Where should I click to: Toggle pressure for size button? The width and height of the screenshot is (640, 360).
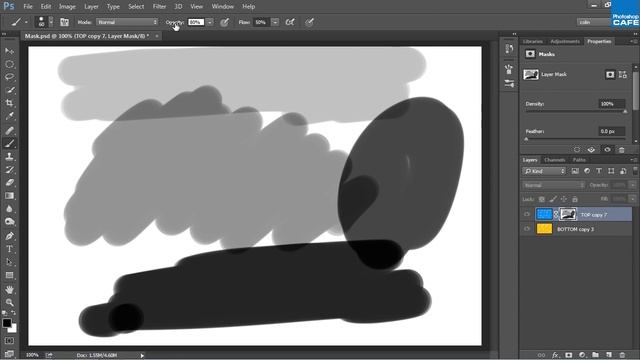[309, 22]
